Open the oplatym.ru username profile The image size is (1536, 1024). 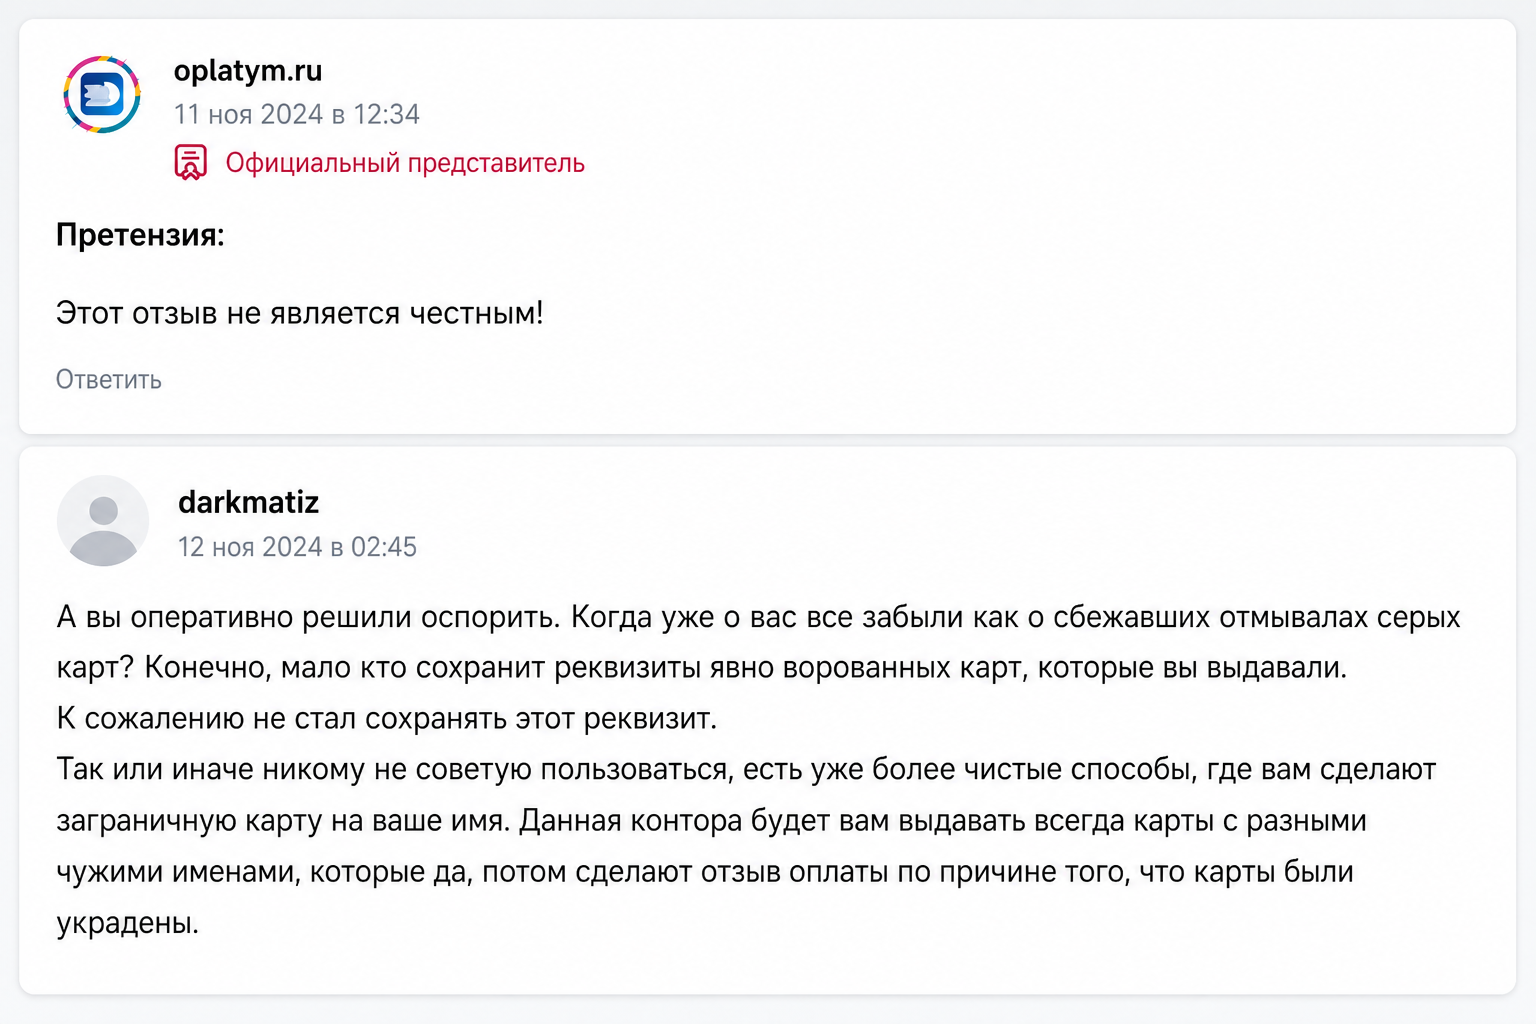(x=248, y=71)
